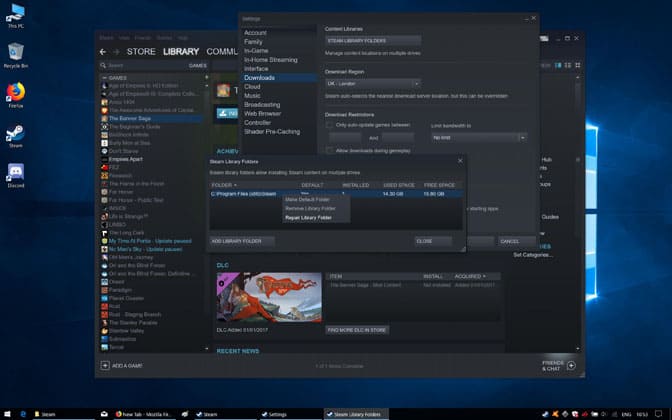Viewport: 672px width, 420px height.
Task: Sort DLC by the ACQUIRED column header
Action: click(x=470, y=276)
